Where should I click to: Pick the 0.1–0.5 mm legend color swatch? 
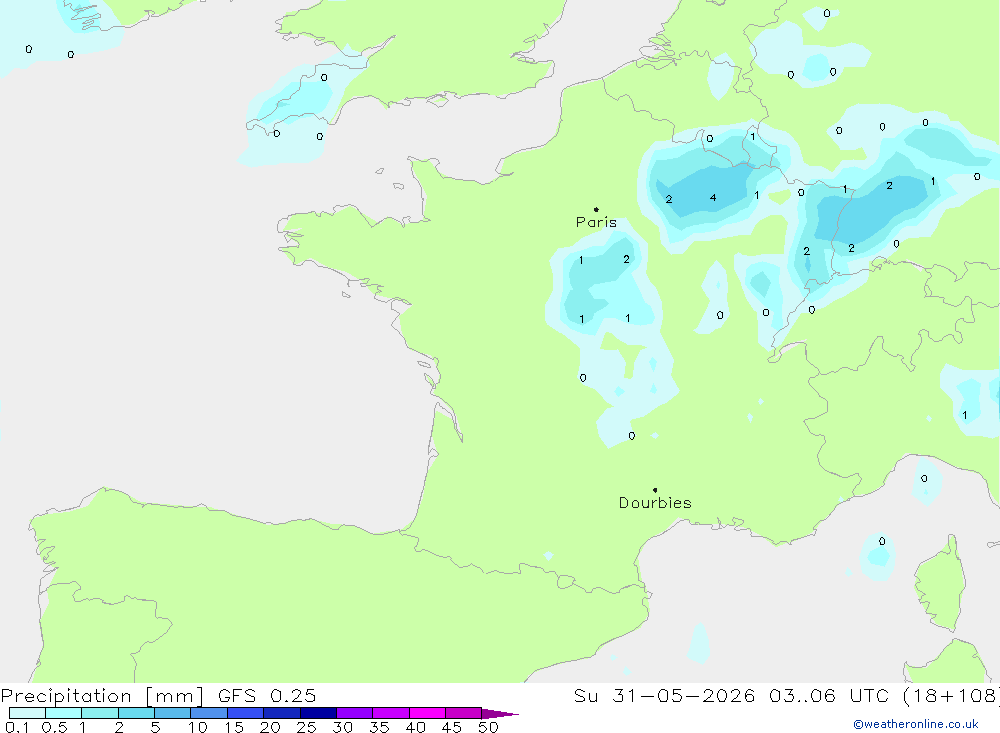tap(27, 713)
